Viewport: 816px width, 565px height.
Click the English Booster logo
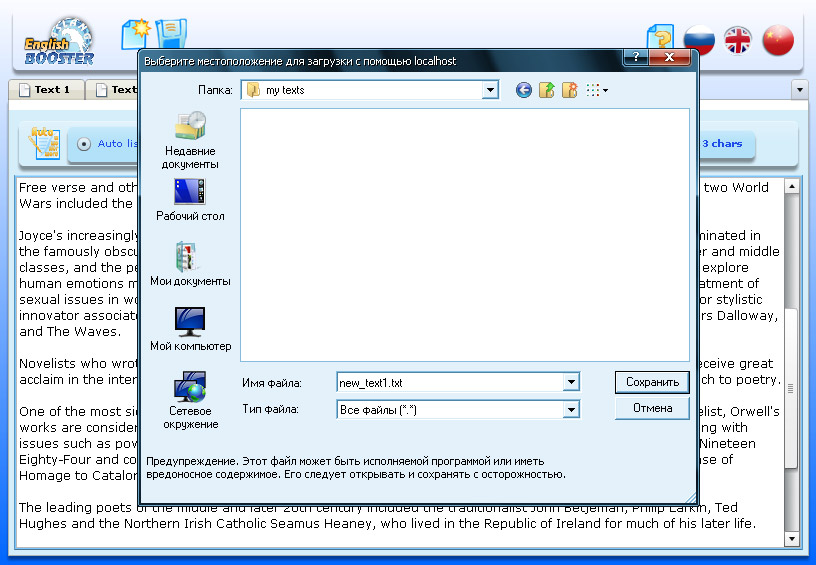coord(60,41)
